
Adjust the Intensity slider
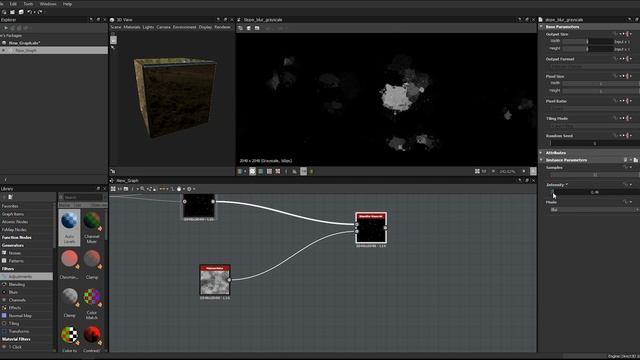click(x=594, y=192)
